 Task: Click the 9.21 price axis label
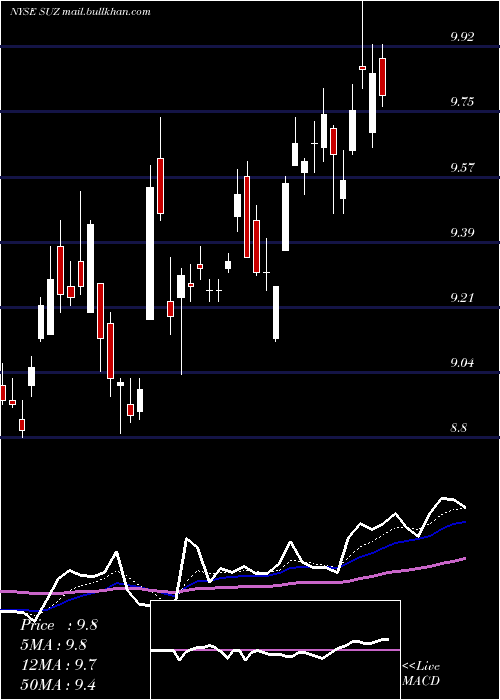click(462, 297)
